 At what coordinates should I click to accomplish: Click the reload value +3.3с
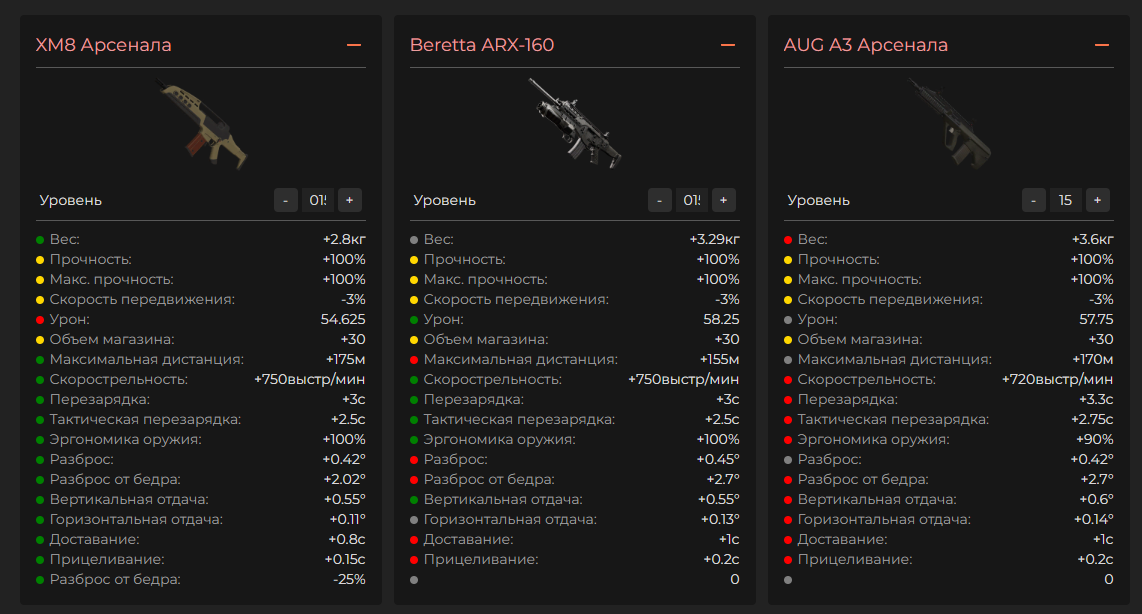1096,400
